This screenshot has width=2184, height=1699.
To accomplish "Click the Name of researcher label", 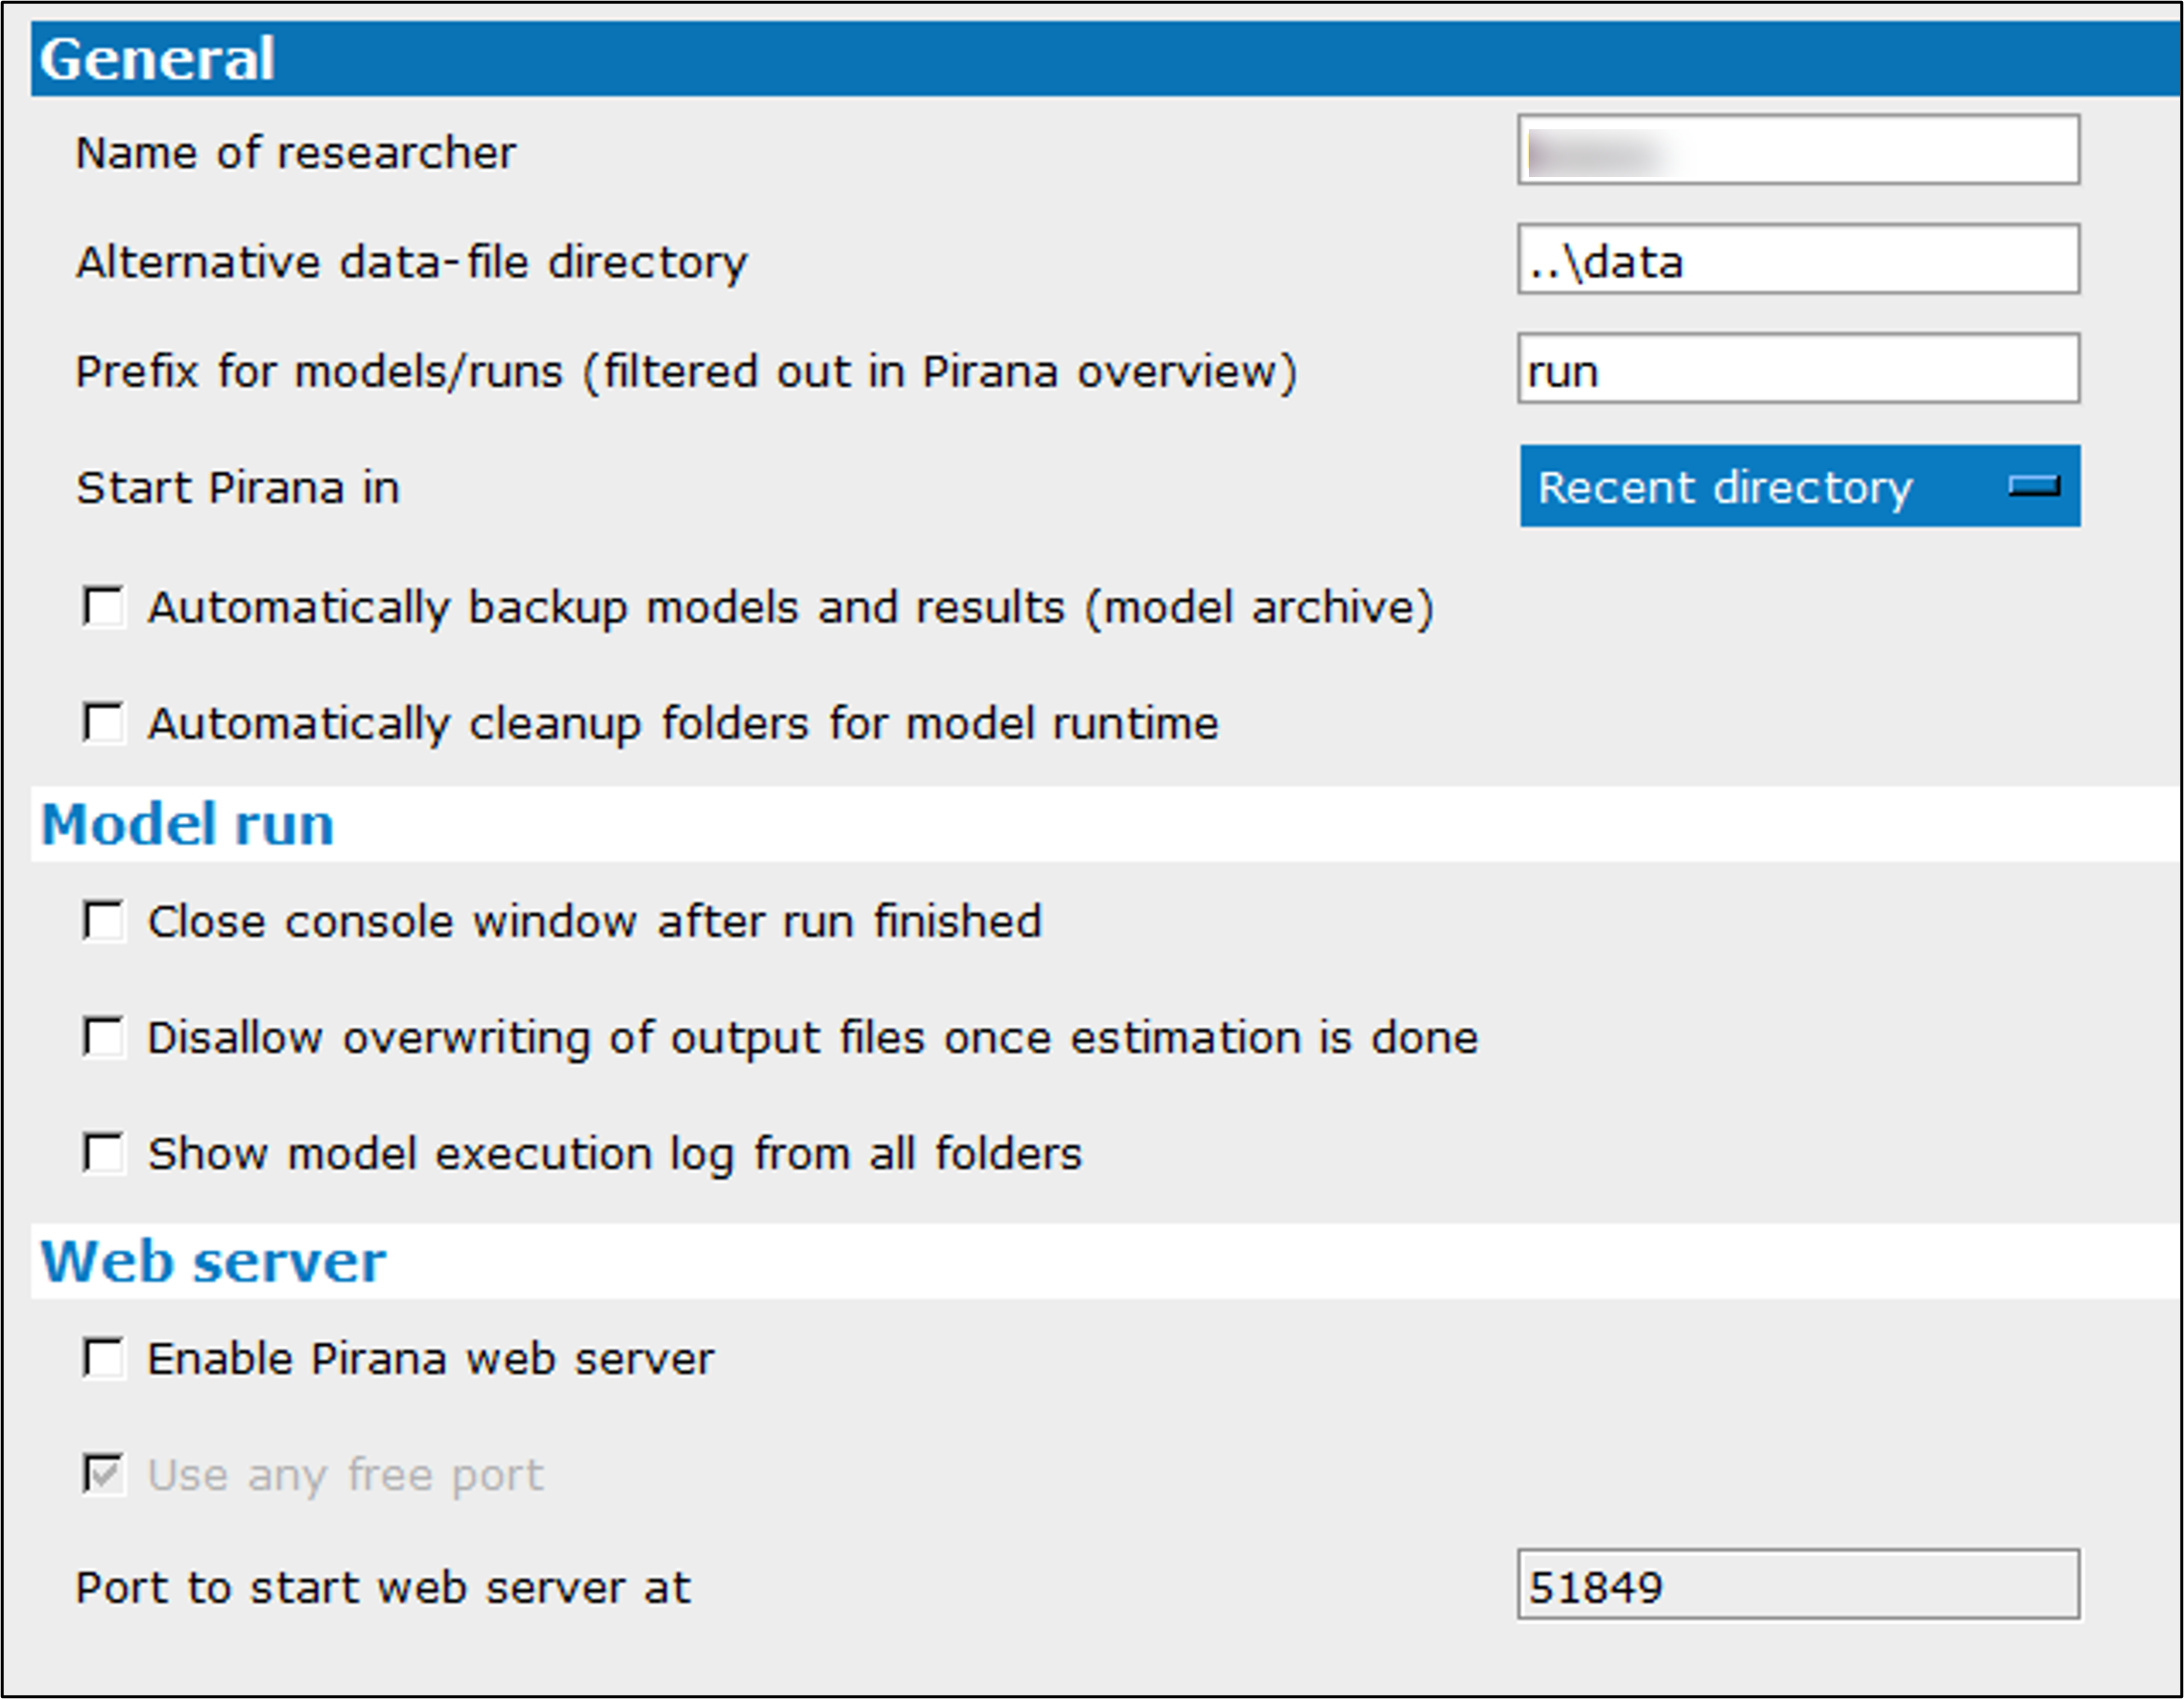I will (x=296, y=153).
